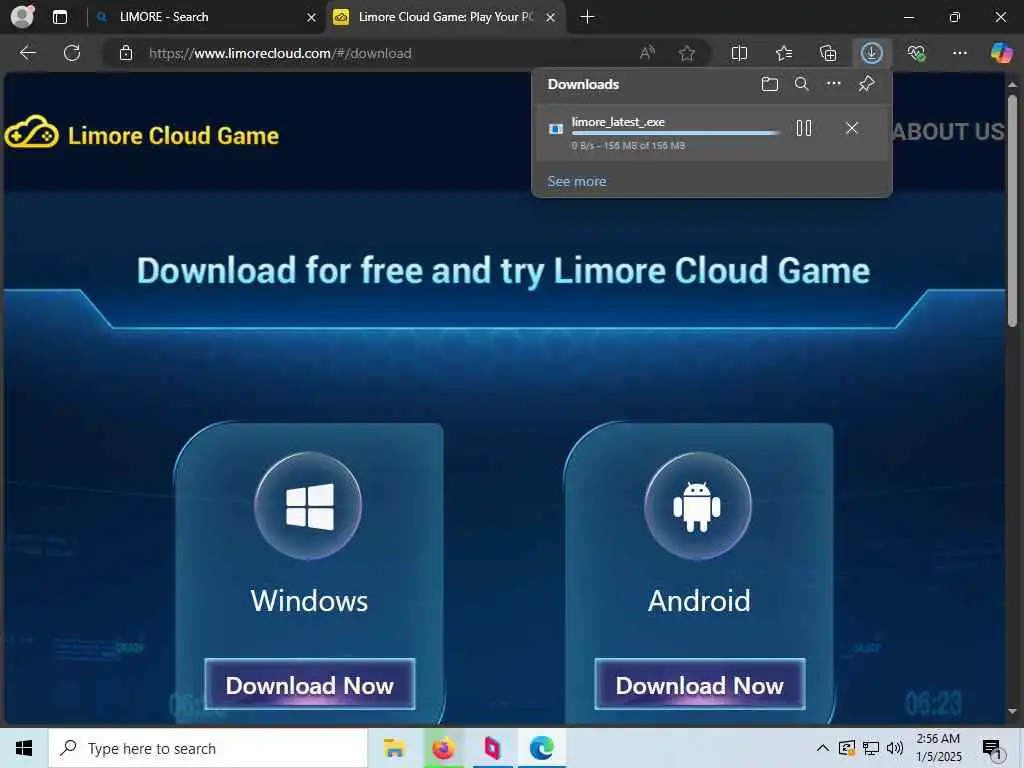Cancel the limore_latest_.exe download
This screenshot has width=1024, height=768.
852,128
